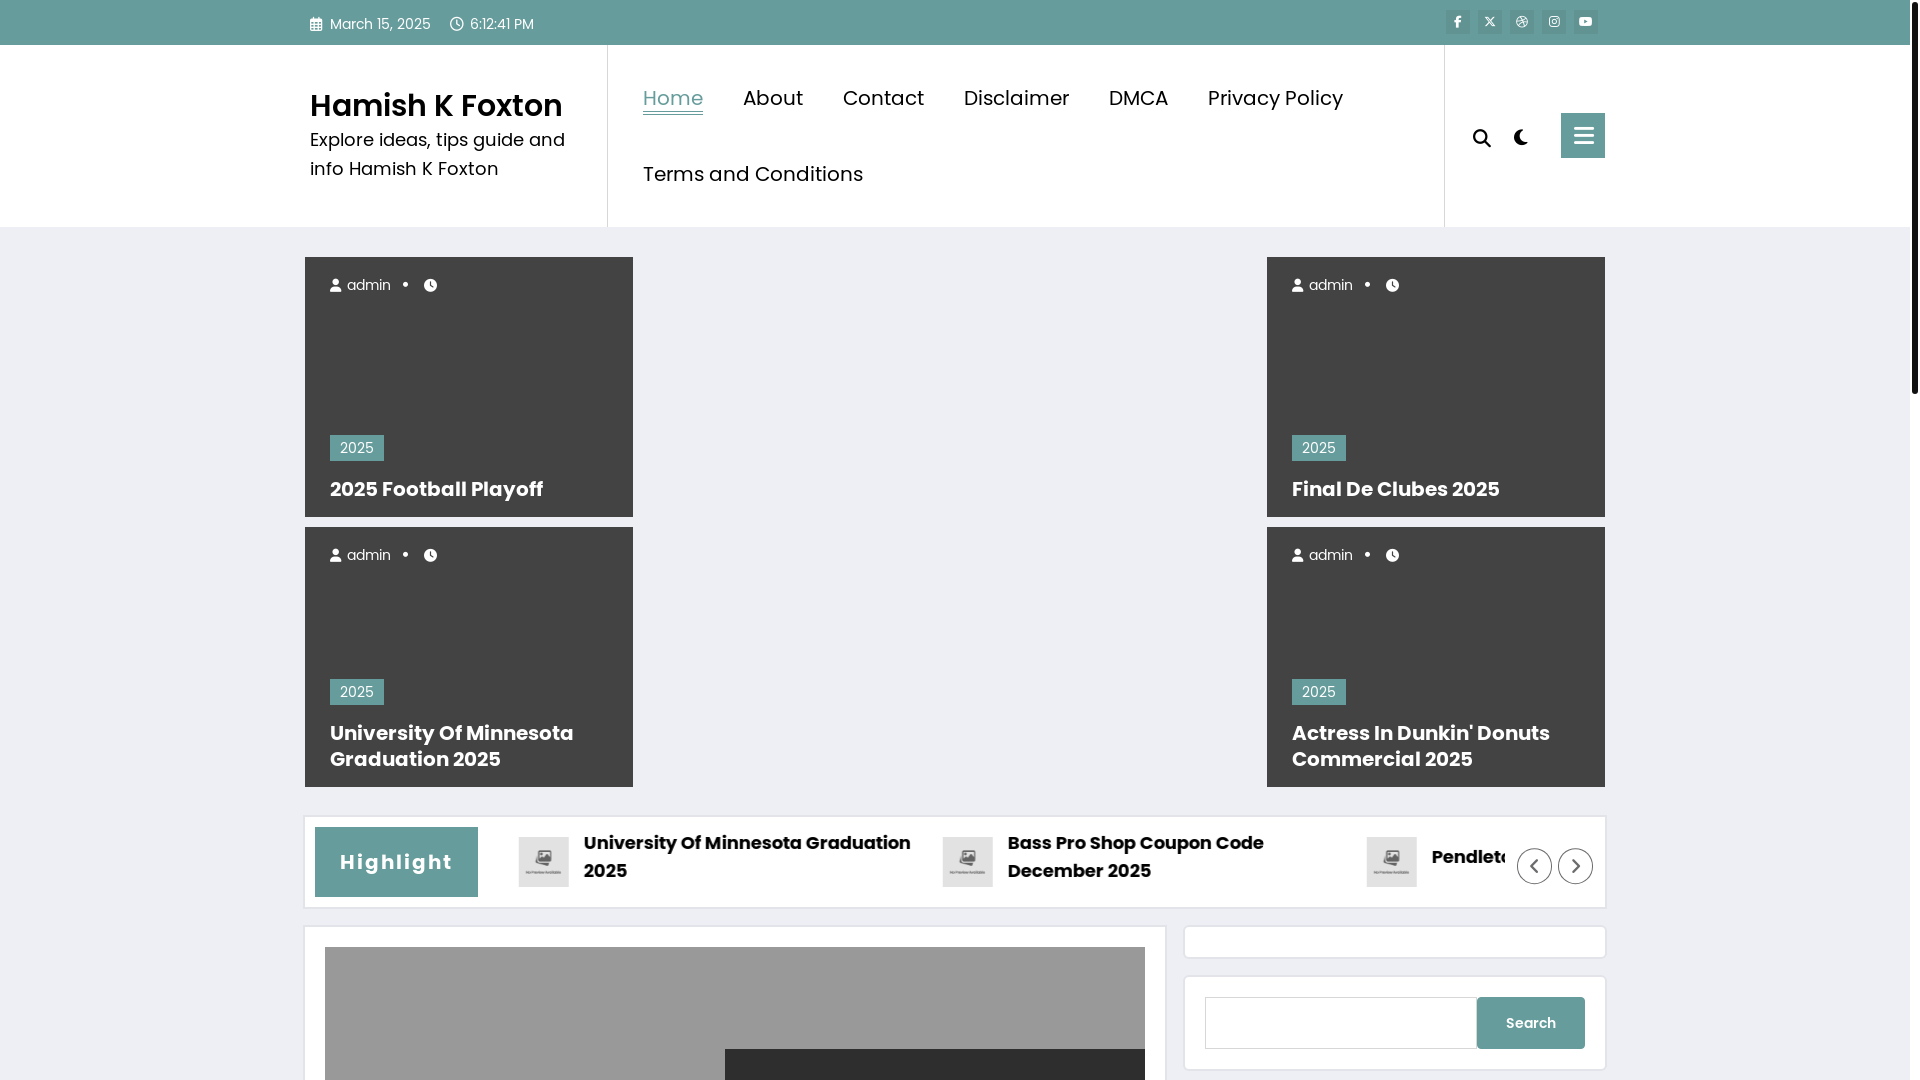The image size is (1920, 1080).
Task: Click the Hamish K Foxton site title
Action: point(436,105)
